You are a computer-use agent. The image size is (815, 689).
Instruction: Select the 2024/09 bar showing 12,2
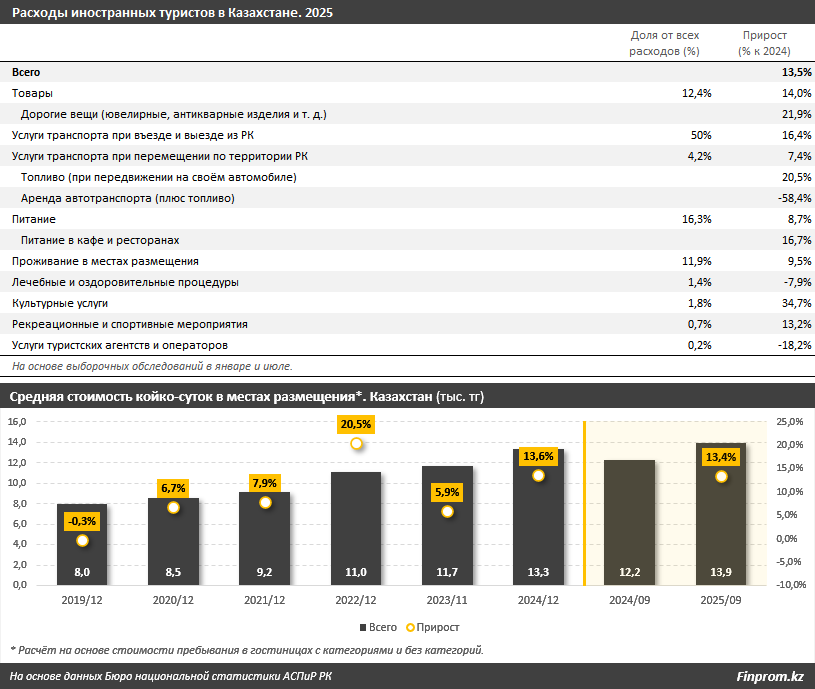(630, 520)
